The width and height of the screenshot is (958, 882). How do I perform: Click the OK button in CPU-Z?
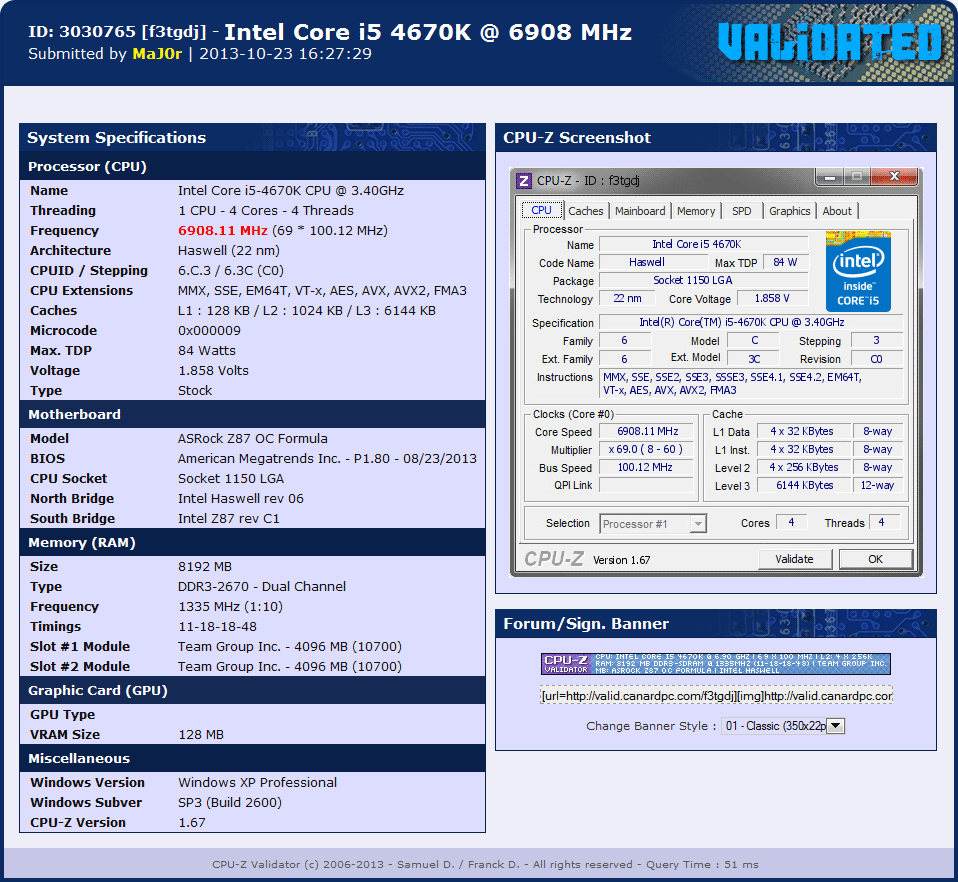click(876, 559)
